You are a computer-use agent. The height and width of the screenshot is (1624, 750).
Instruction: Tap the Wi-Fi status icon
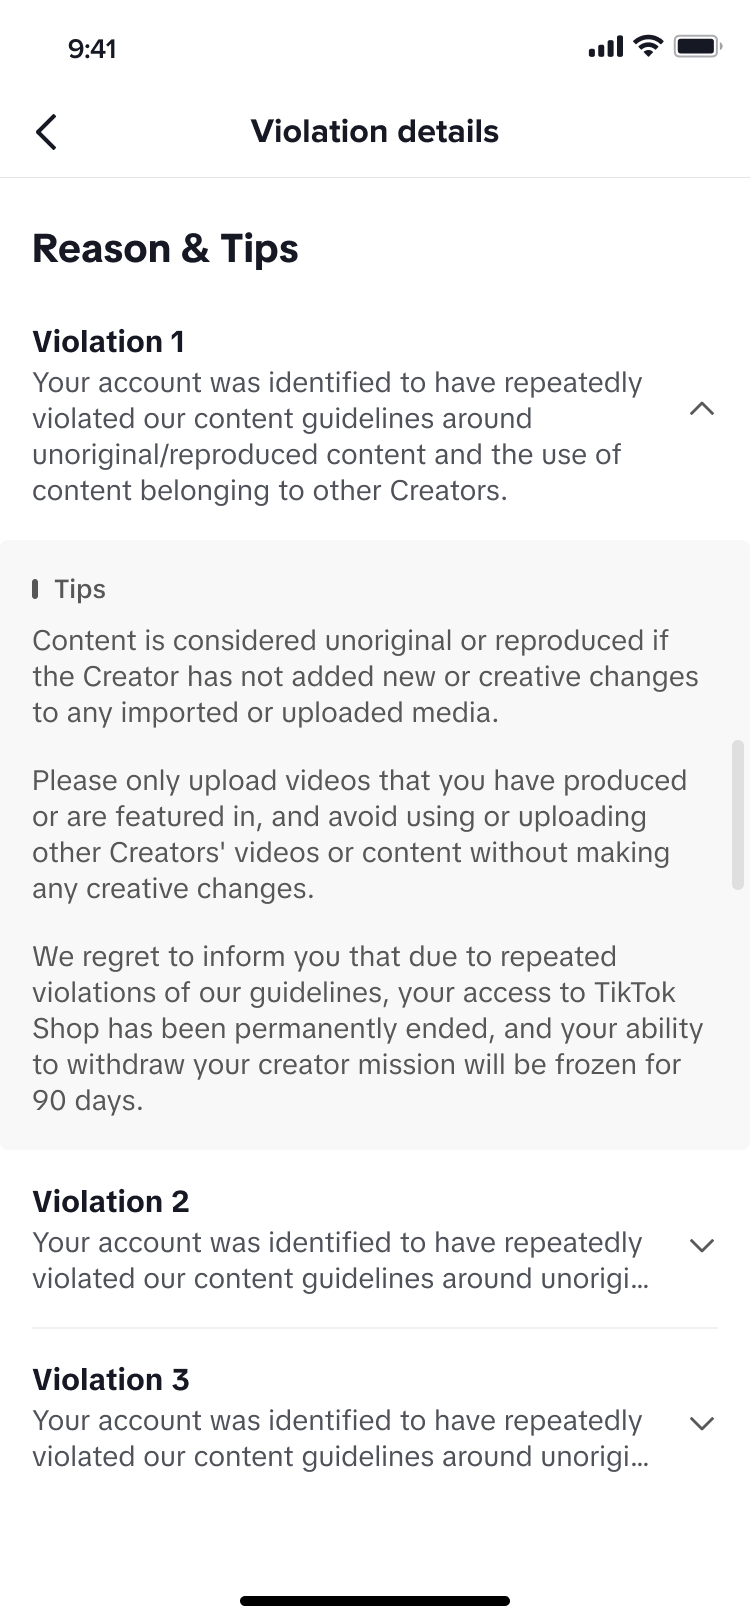tap(649, 46)
